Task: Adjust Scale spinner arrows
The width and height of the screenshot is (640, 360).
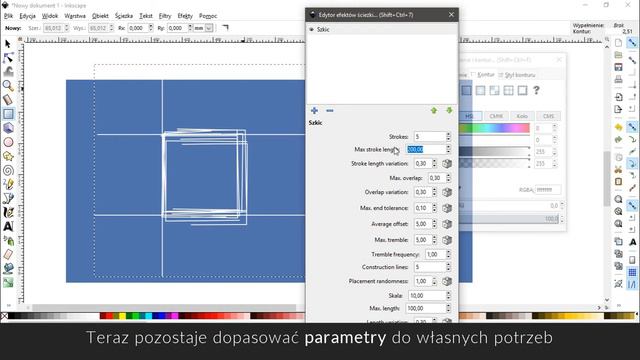Action: click(x=448, y=296)
